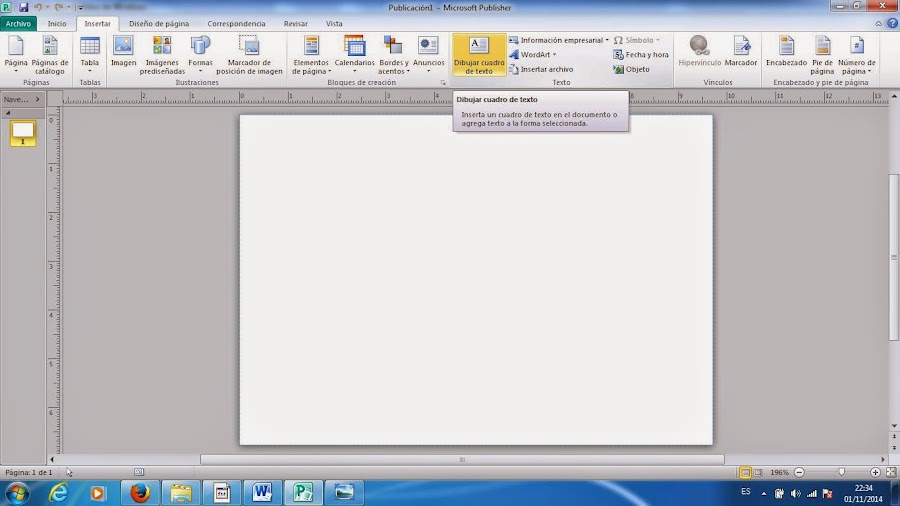
Task: Open the Revisar tab
Action: [x=296, y=24]
